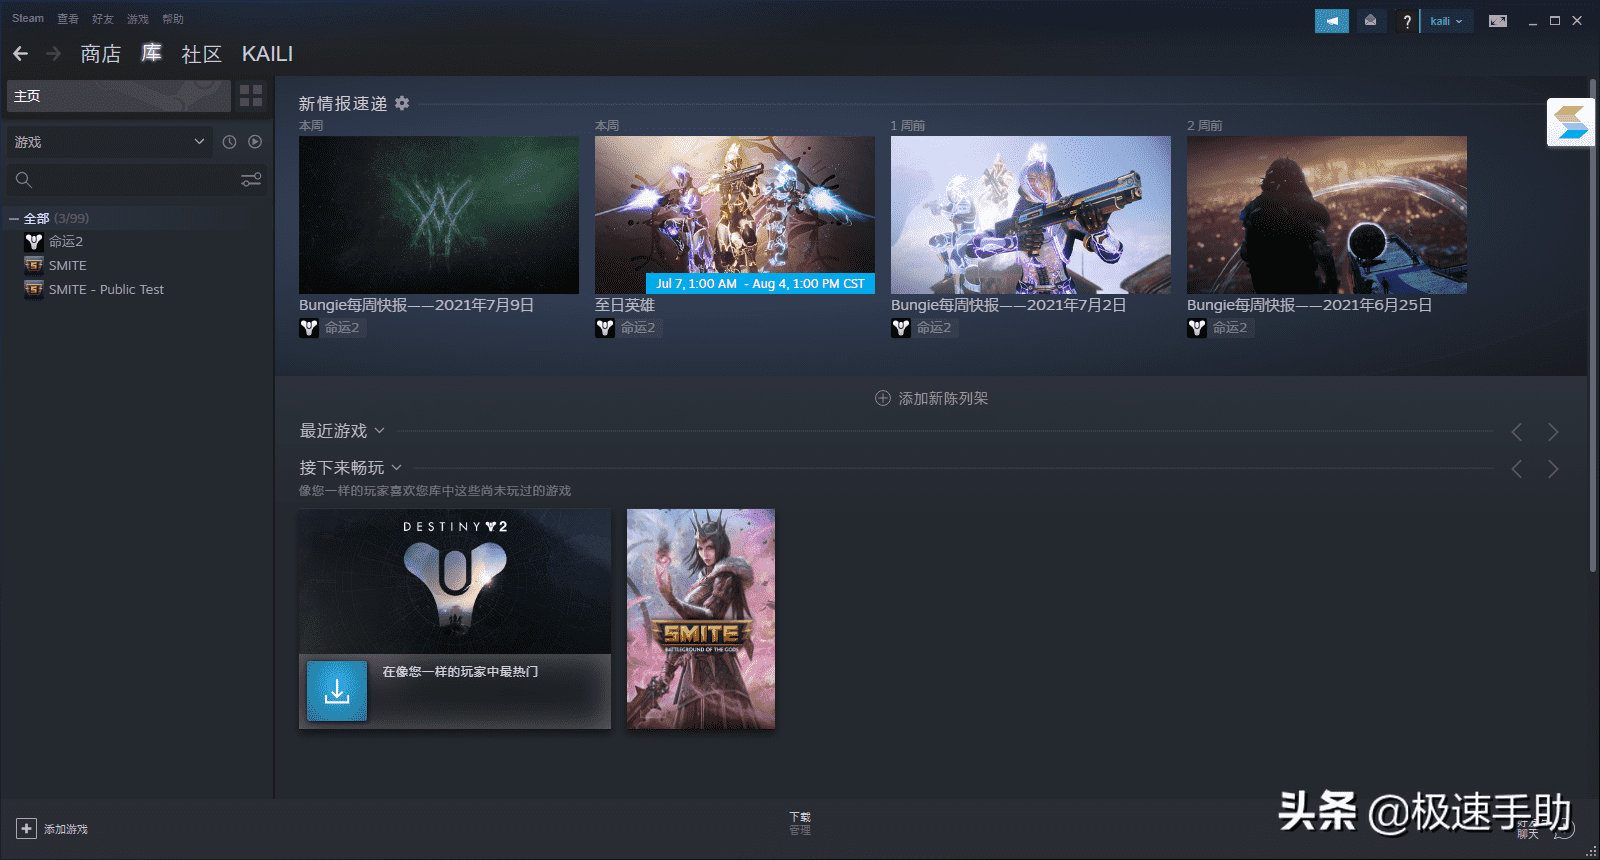Click the blue Destiny 2 download icon
The image size is (1600, 860).
[337, 691]
